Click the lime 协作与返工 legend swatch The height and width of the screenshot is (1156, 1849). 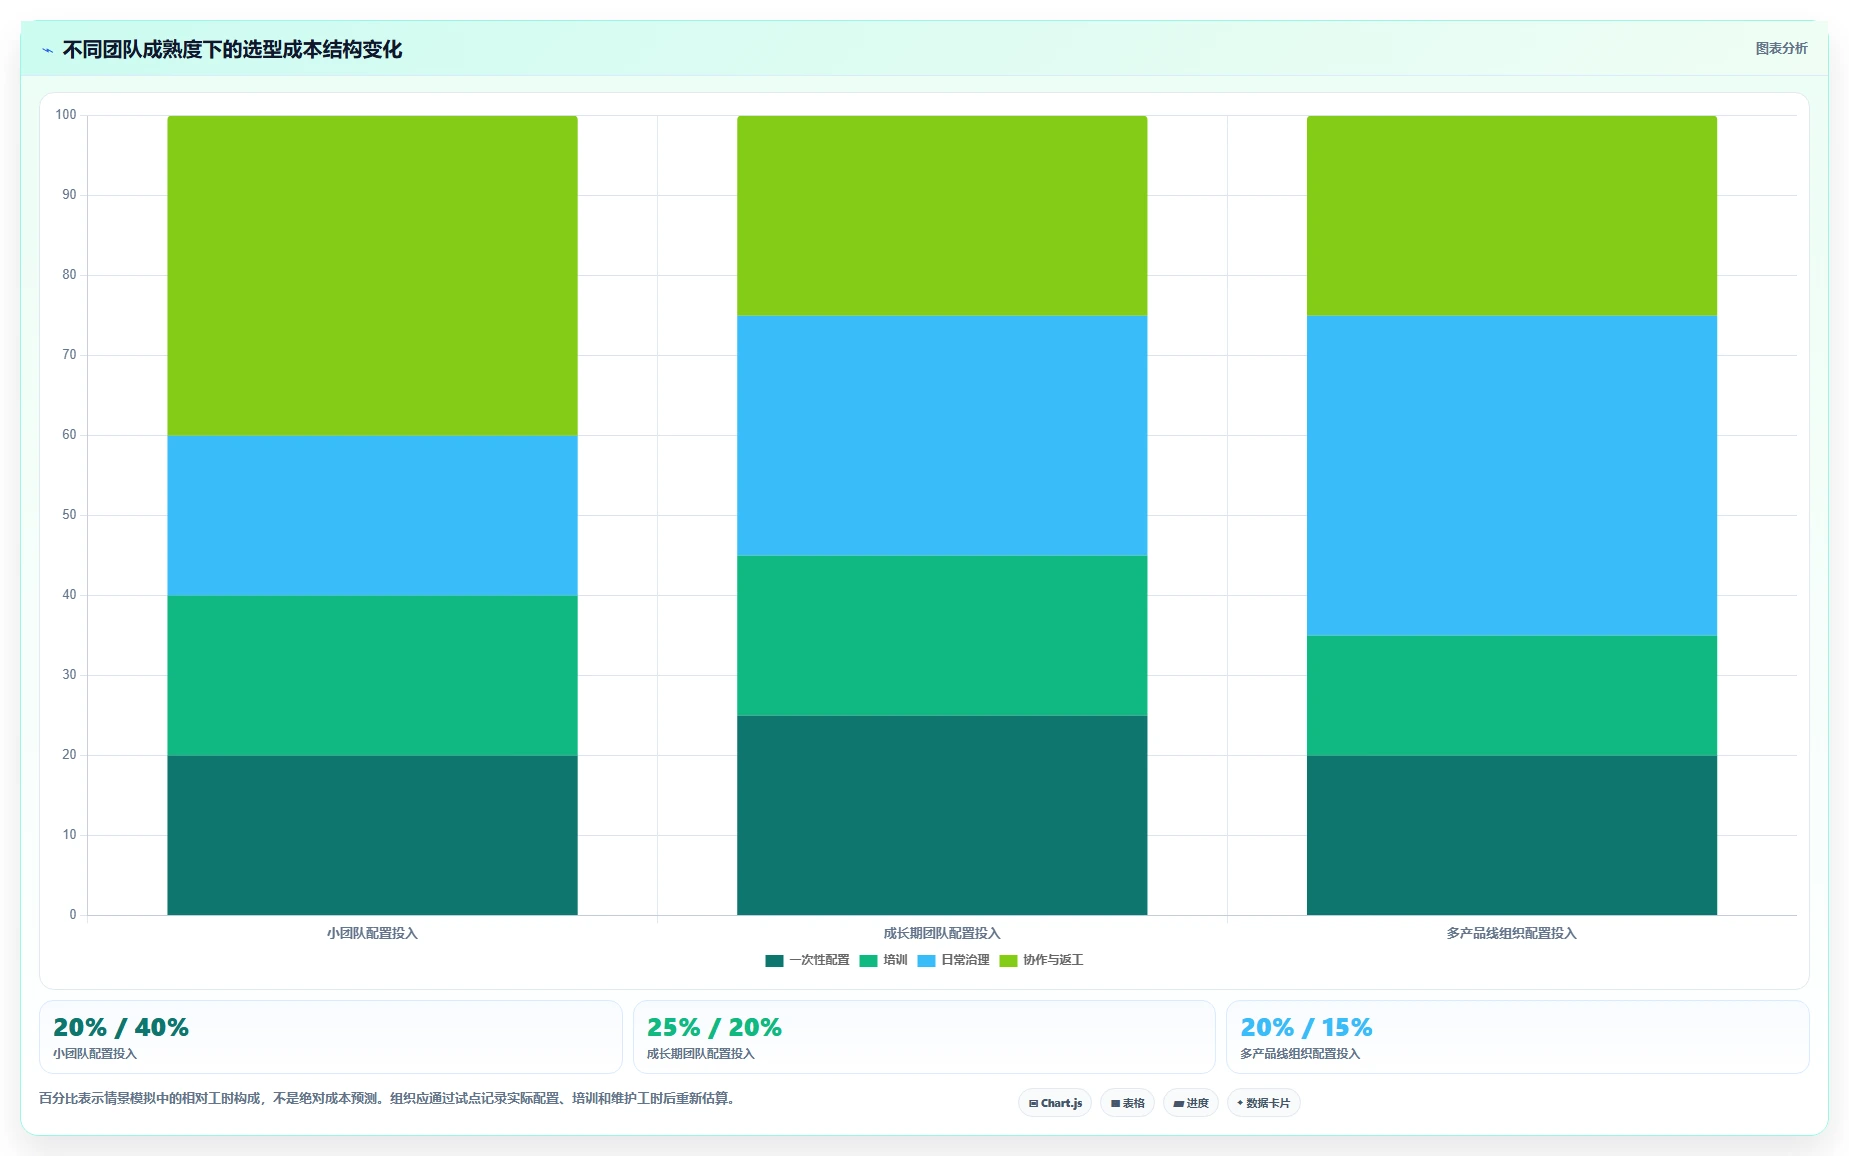[1008, 960]
